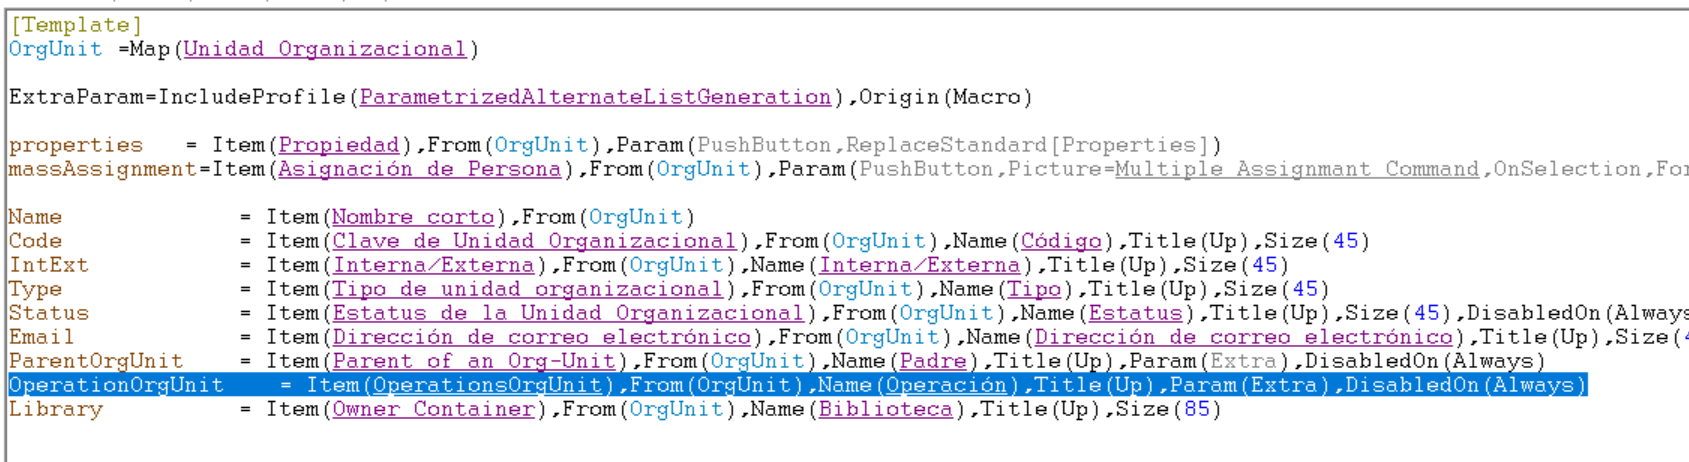Click the 'Type' key at line start
The width and height of the screenshot is (1689, 462).
click(36, 289)
